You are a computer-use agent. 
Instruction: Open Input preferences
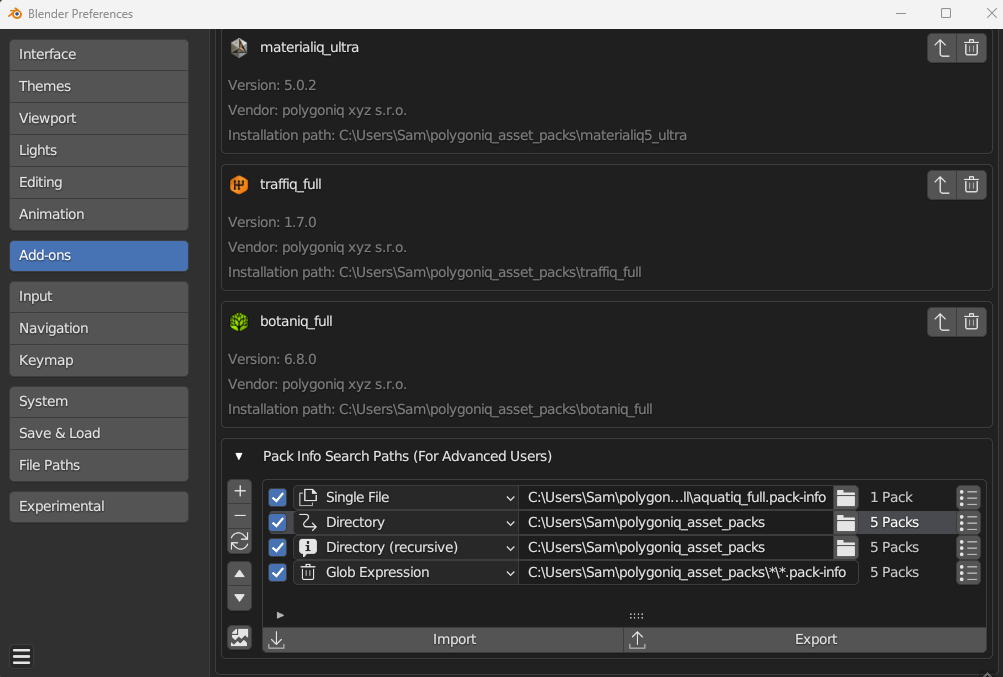click(99, 296)
